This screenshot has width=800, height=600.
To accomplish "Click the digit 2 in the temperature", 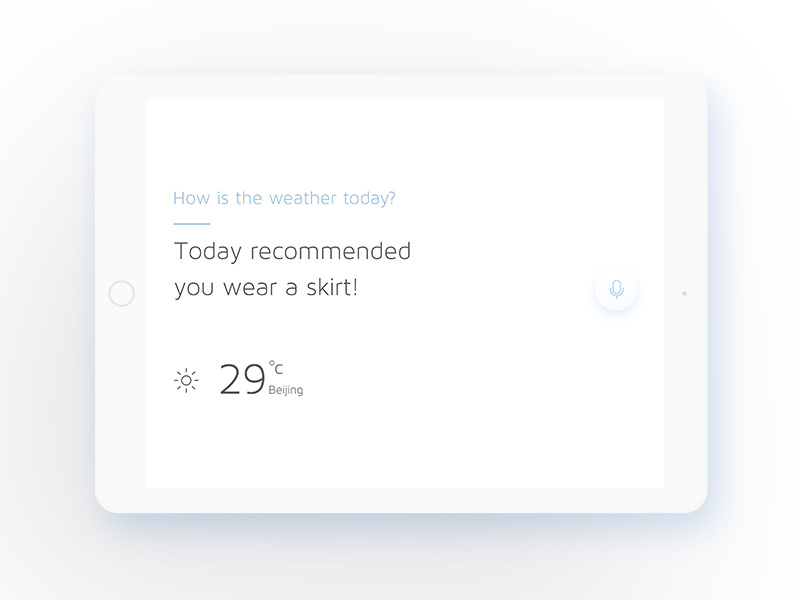I will pos(229,380).
